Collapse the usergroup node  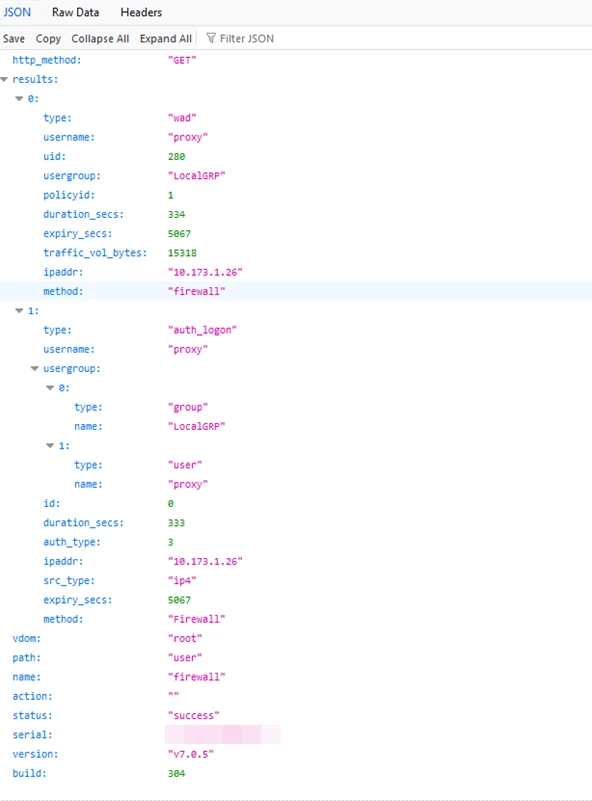[35, 368]
